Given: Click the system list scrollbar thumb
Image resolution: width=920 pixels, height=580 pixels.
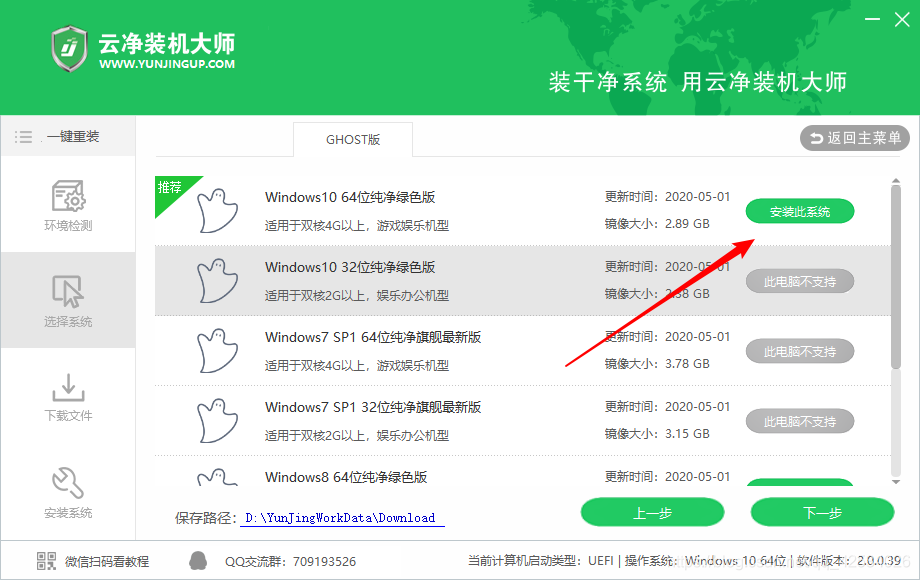Looking at the screenshot, I should (x=896, y=277).
